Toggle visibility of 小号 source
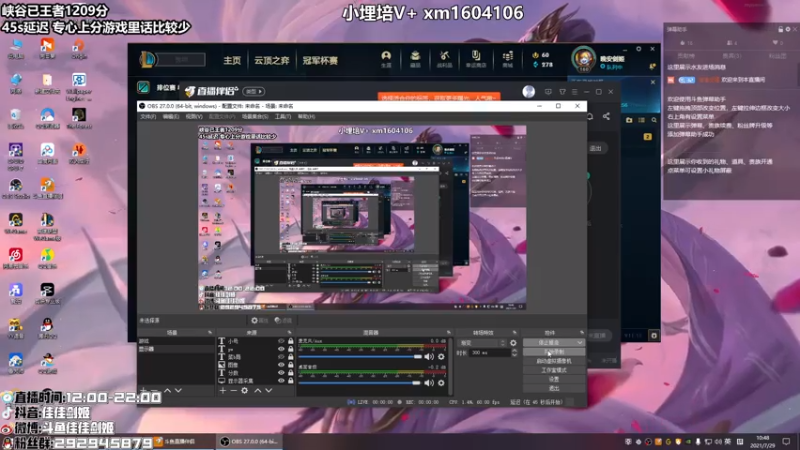Viewport: 800px width, 450px height. click(281, 341)
